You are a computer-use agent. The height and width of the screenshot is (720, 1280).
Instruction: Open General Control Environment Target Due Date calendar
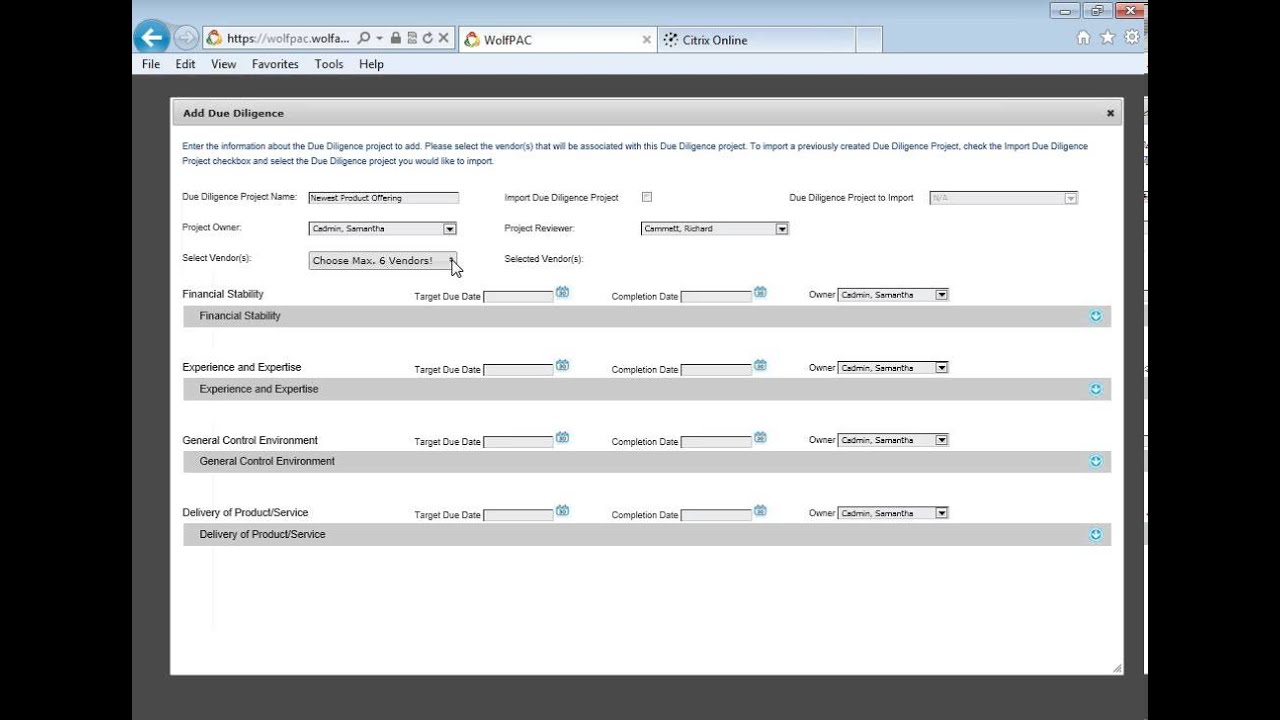pyautogui.click(x=562, y=437)
